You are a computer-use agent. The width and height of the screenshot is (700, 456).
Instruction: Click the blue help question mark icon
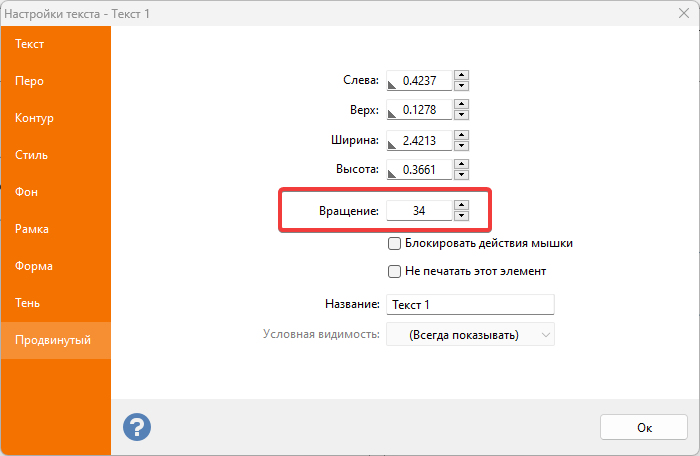[137, 427]
